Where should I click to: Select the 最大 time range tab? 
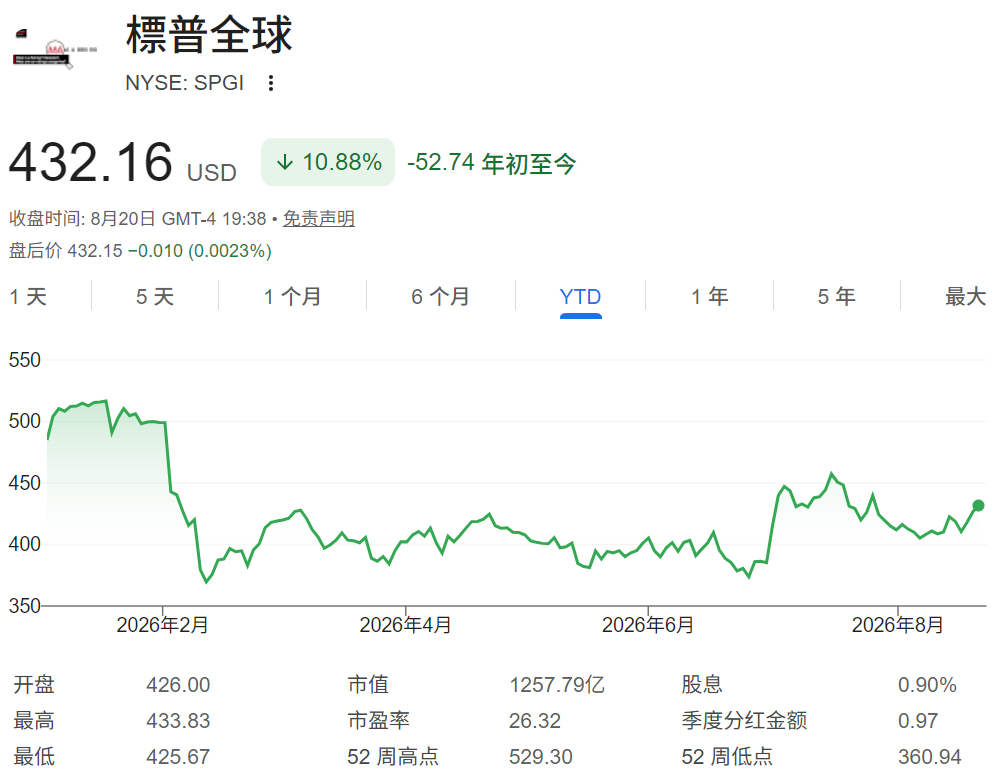[x=965, y=296]
